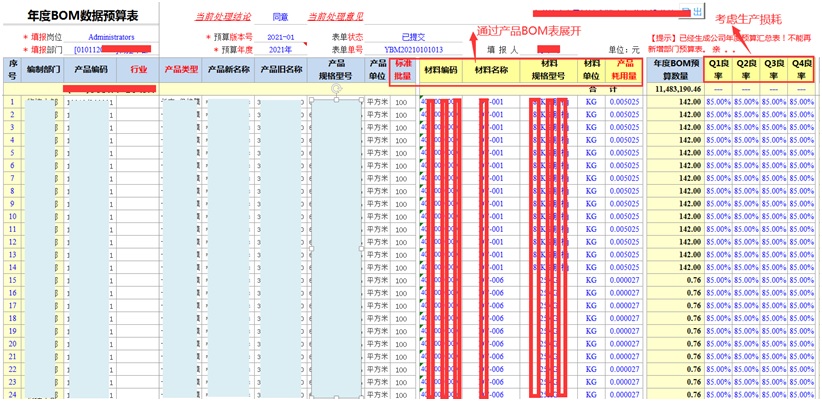Click the 表单状态 value 已提交
The image size is (822, 401).
(x=413, y=37)
